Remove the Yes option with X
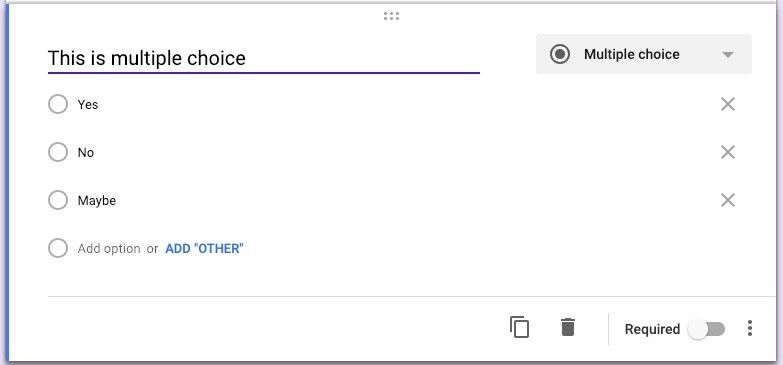 pos(728,104)
